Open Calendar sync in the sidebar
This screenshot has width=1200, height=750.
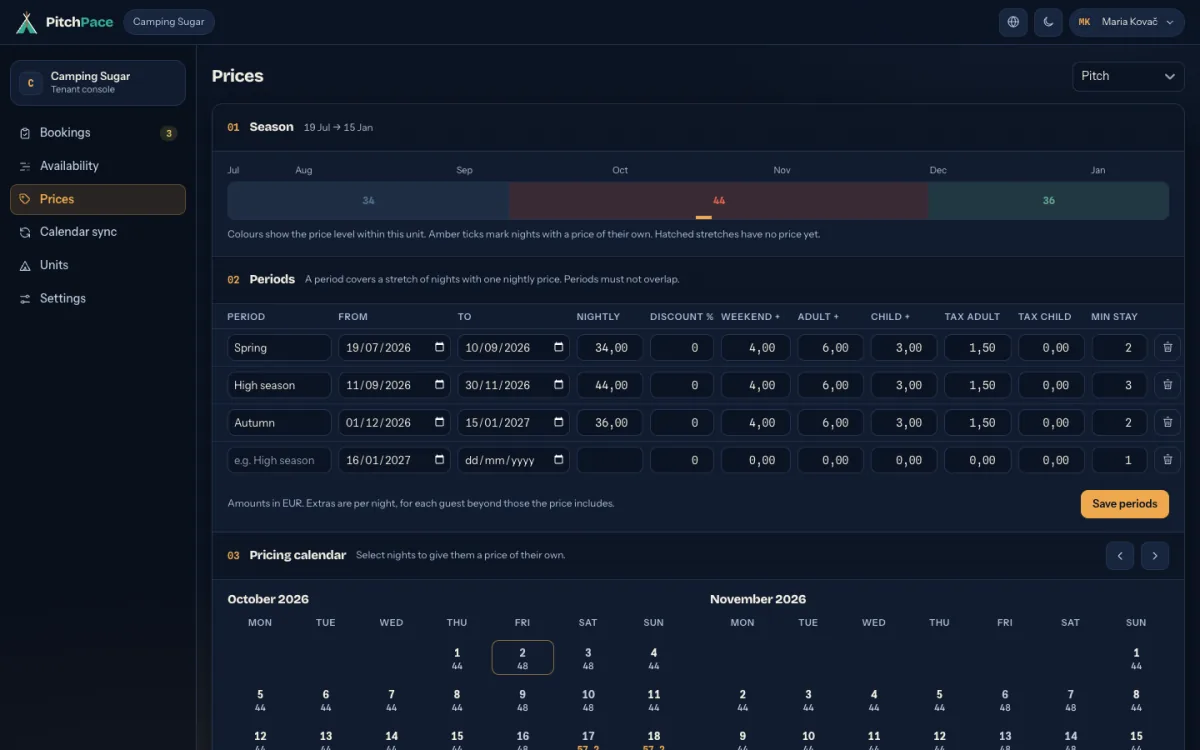point(98,232)
